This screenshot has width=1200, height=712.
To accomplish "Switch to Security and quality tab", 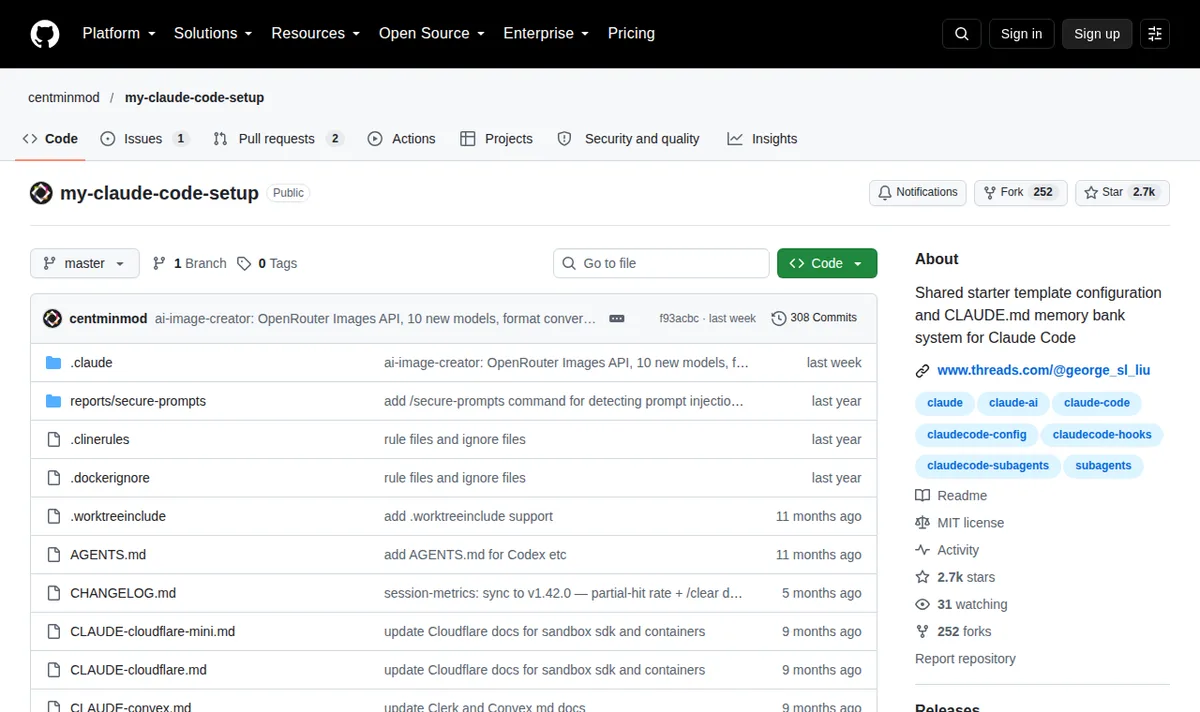I will tap(628, 139).
